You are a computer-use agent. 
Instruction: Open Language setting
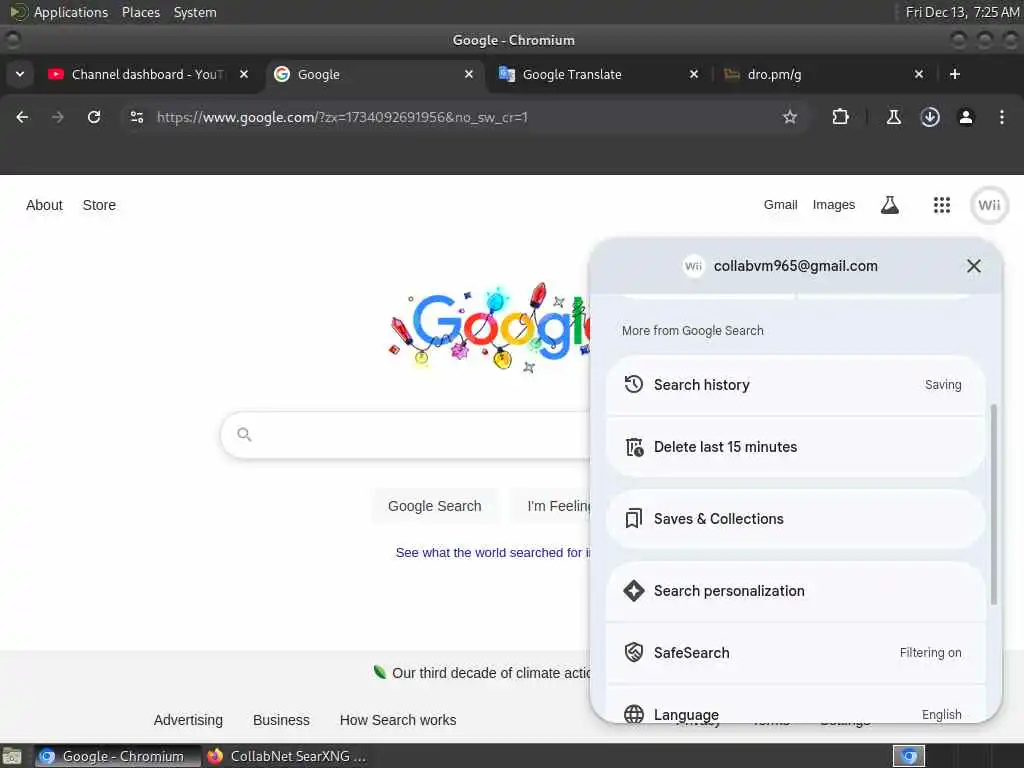coord(795,705)
